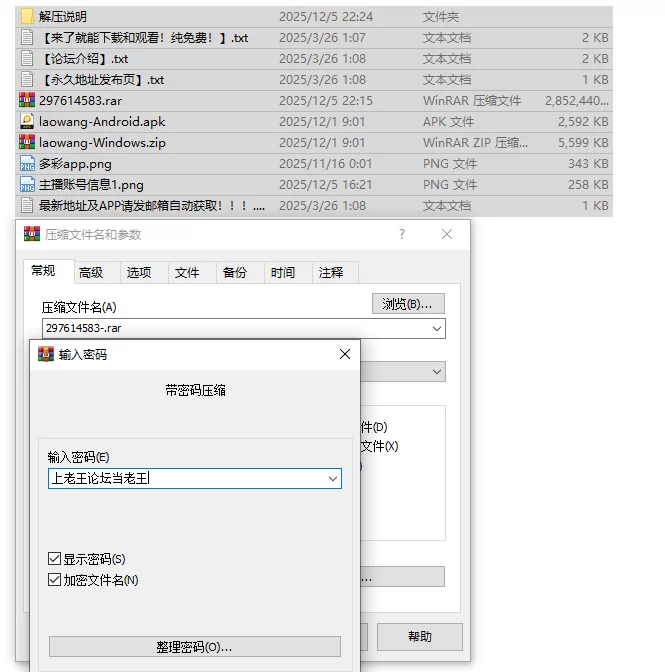Select file name 多彩app.png
This screenshot has height=672, width=665.
pos(75,164)
